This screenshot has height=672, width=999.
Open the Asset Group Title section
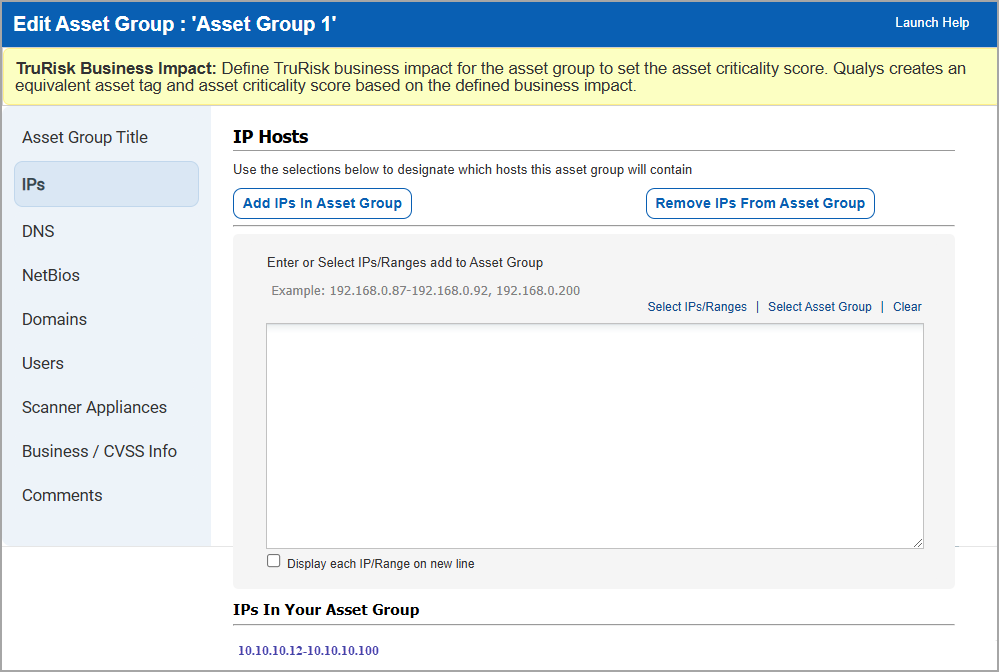point(85,137)
